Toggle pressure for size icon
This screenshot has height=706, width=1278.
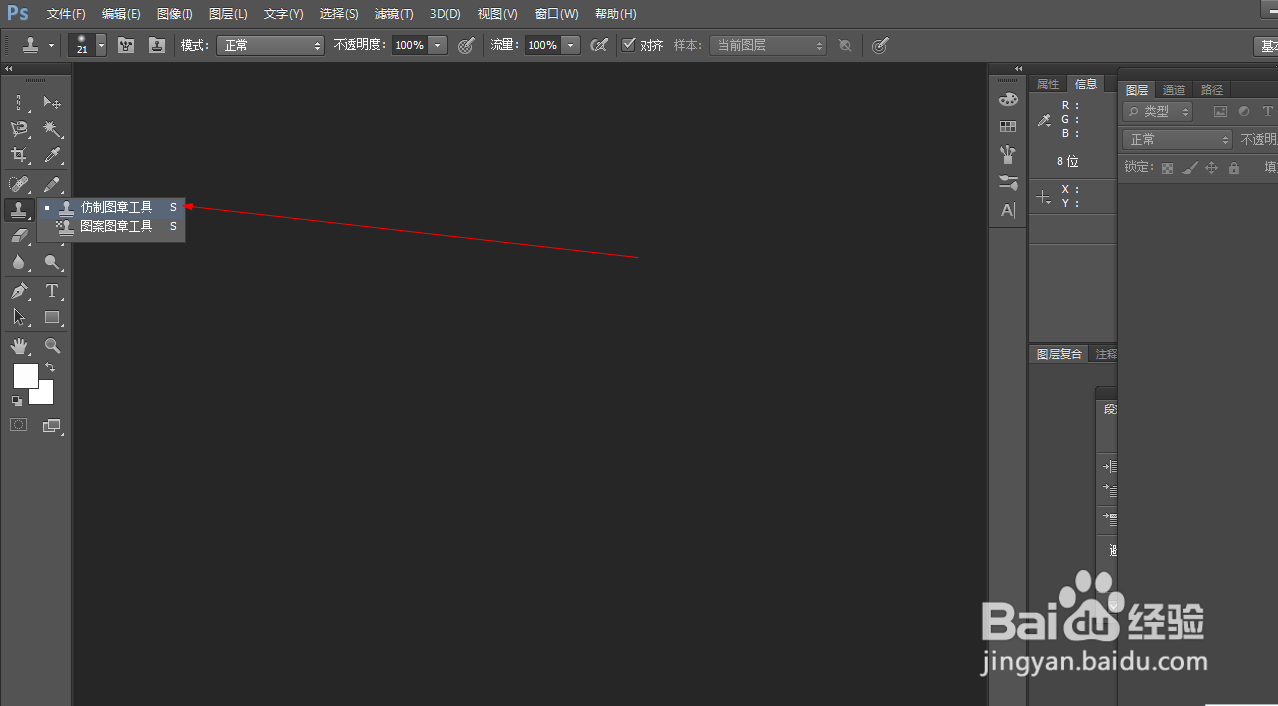coord(880,45)
